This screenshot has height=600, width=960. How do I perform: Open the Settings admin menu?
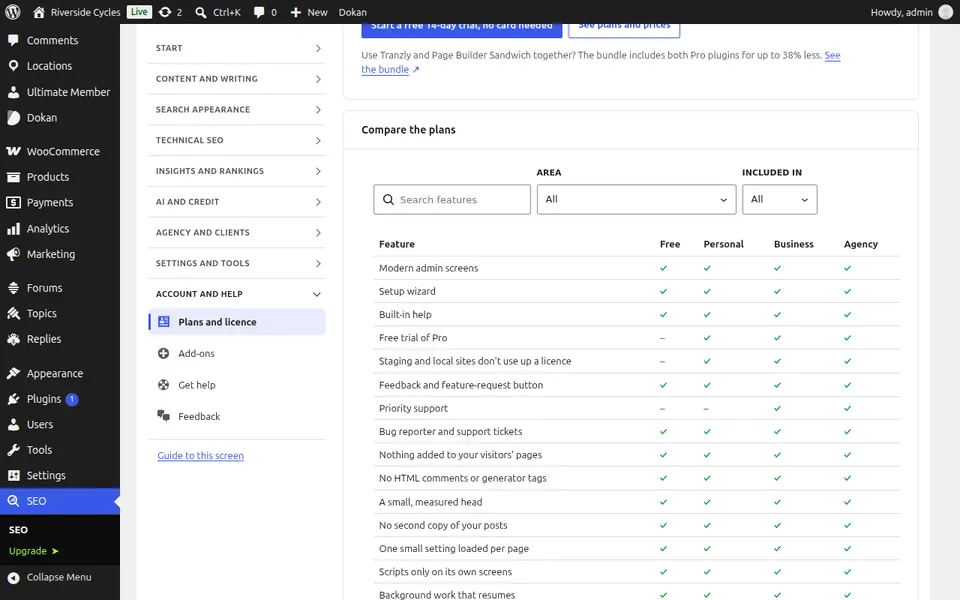pos(60,475)
